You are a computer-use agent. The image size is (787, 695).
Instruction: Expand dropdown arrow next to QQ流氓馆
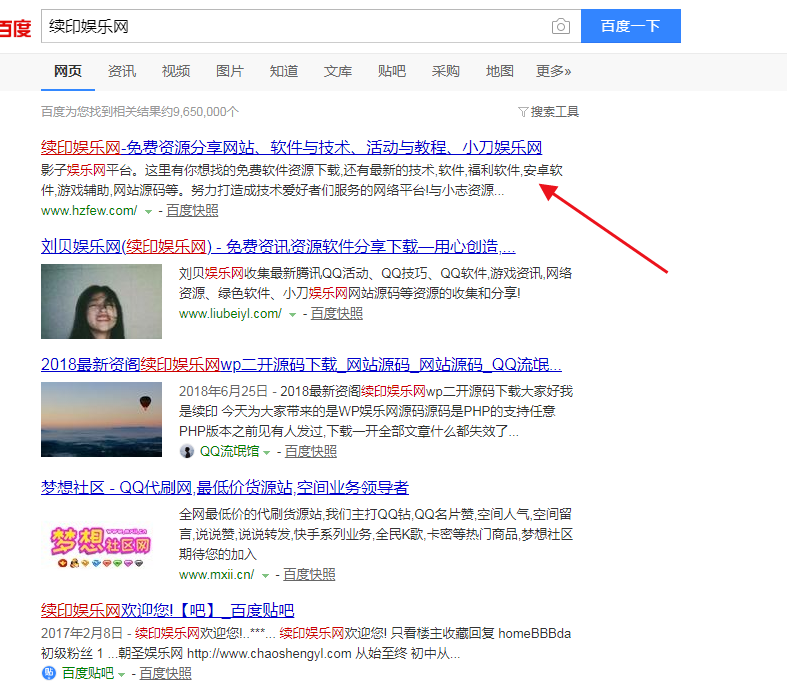267,453
